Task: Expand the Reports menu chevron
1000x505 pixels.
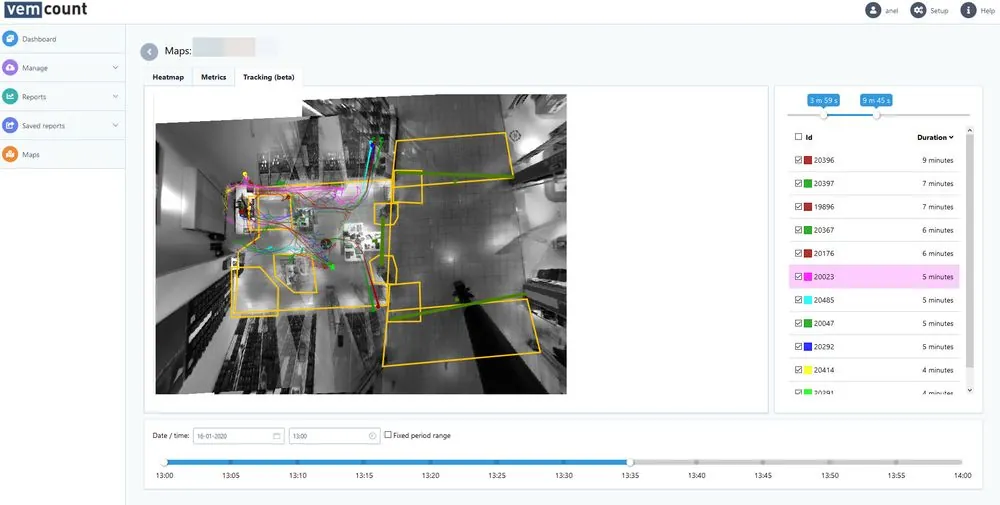Action: click(x=115, y=97)
